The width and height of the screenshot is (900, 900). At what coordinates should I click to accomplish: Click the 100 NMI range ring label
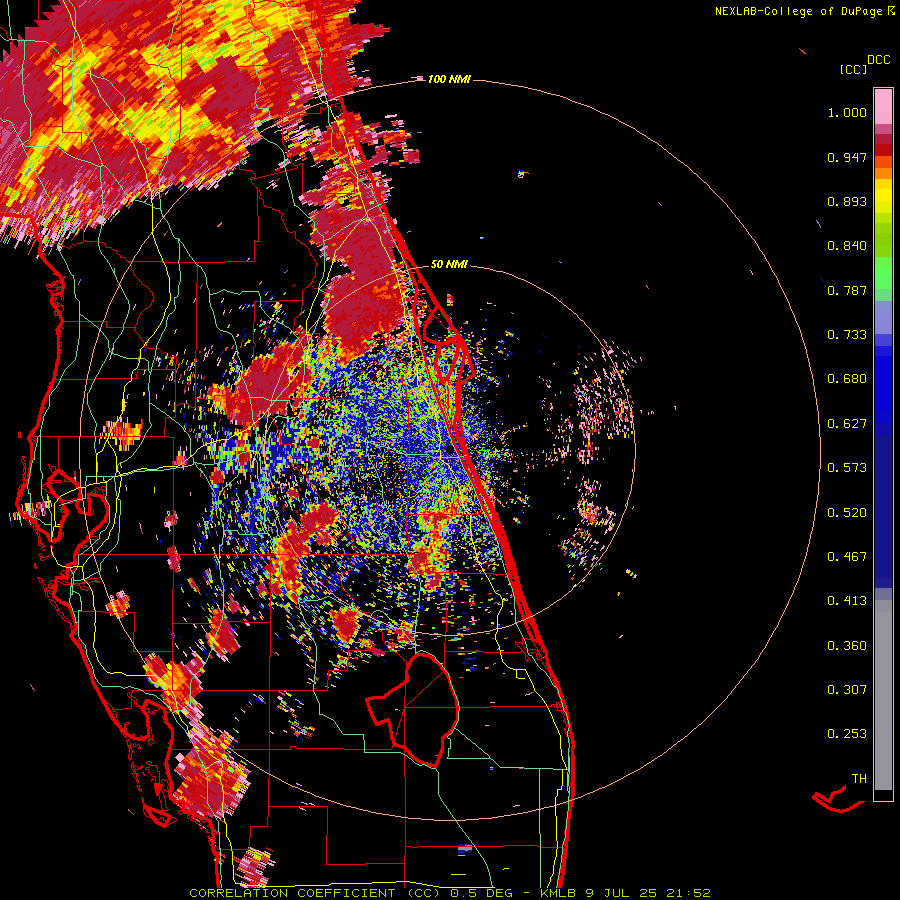click(449, 79)
